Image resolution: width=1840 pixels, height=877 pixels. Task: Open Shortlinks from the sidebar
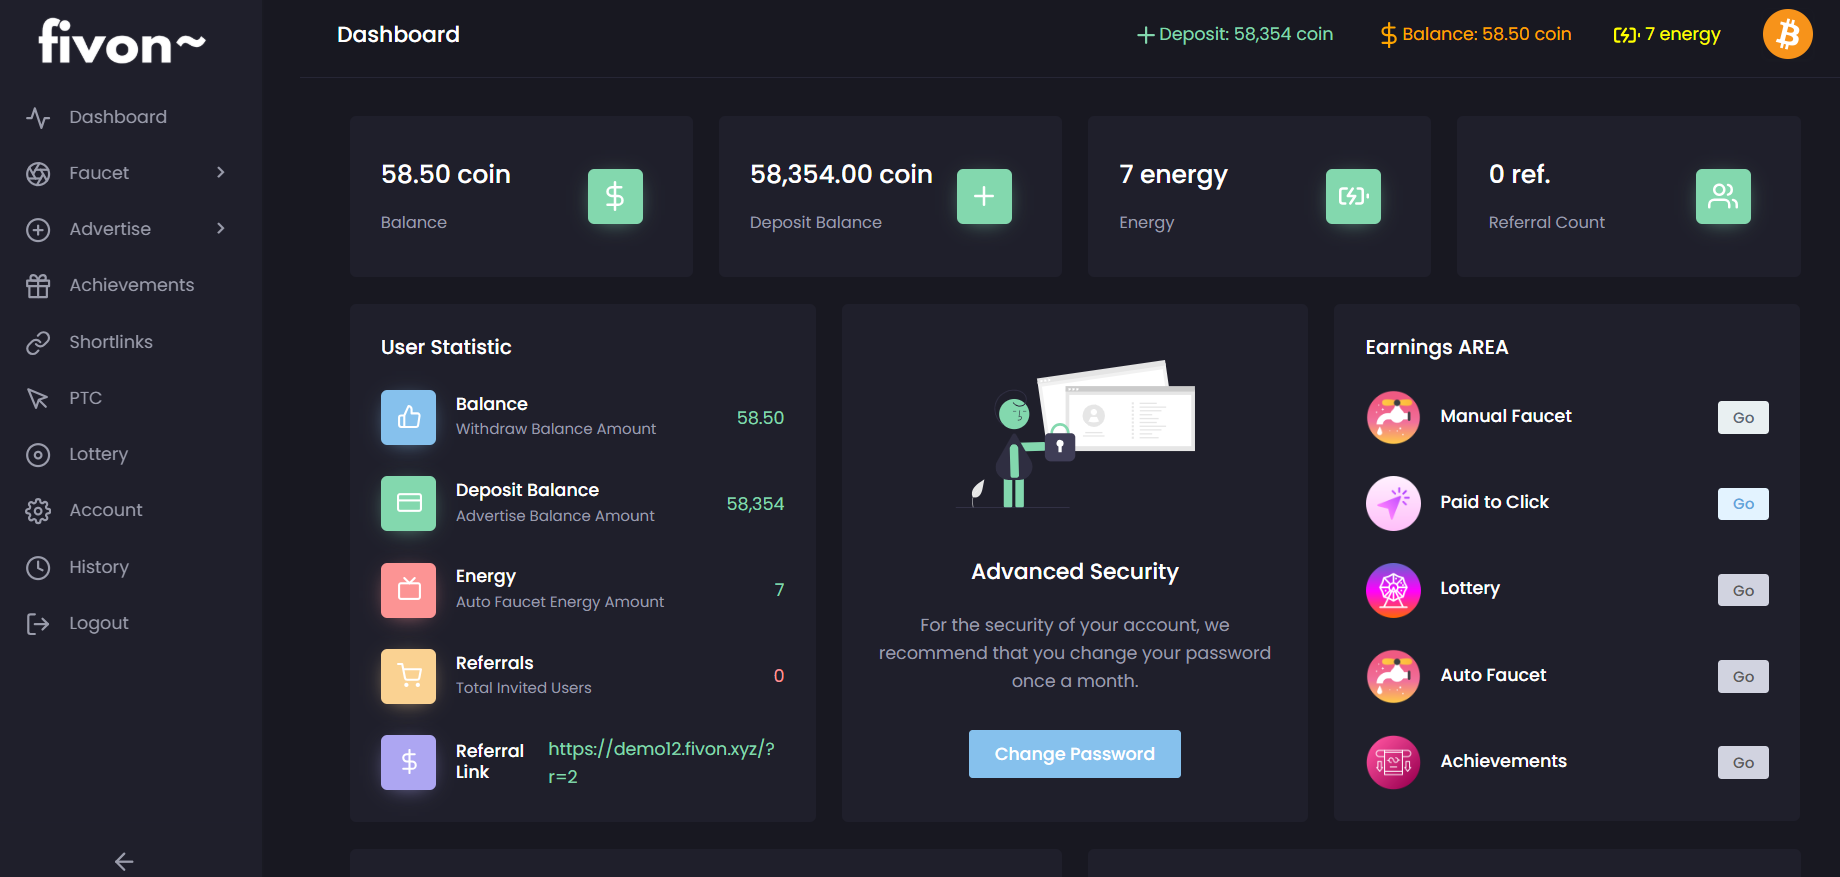(x=110, y=342)
